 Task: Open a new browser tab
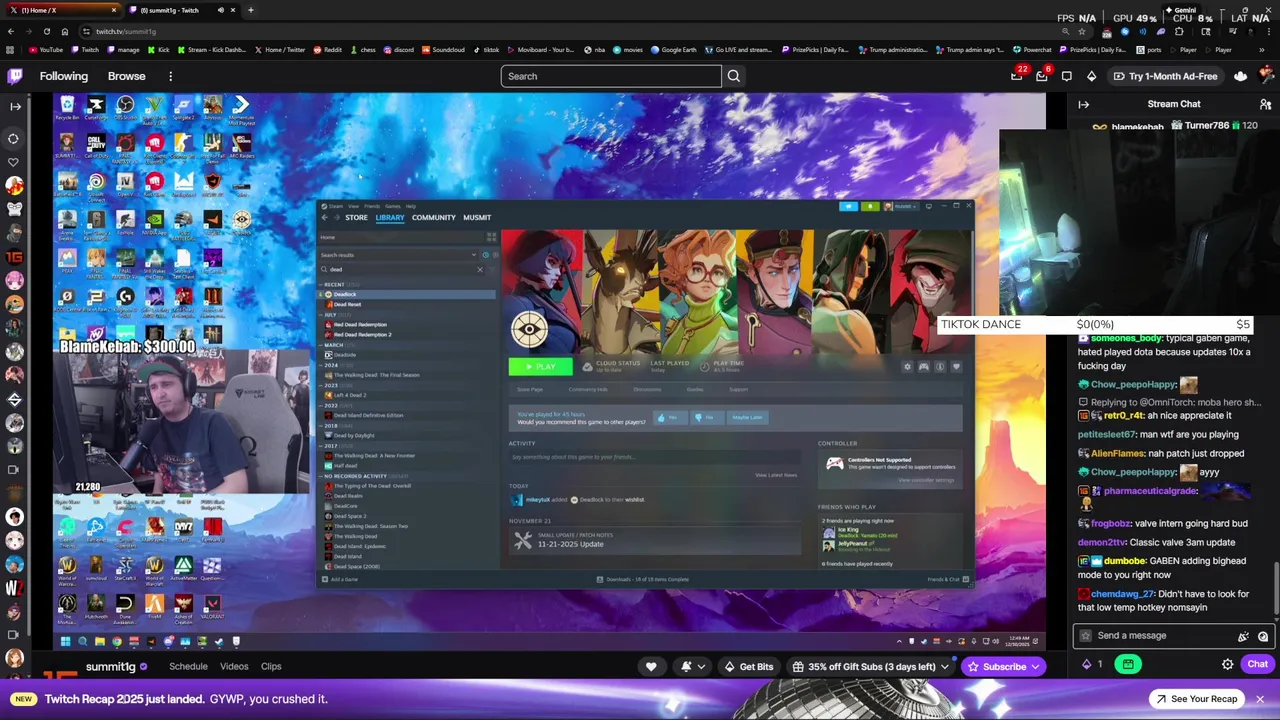(x=251, y=10)
